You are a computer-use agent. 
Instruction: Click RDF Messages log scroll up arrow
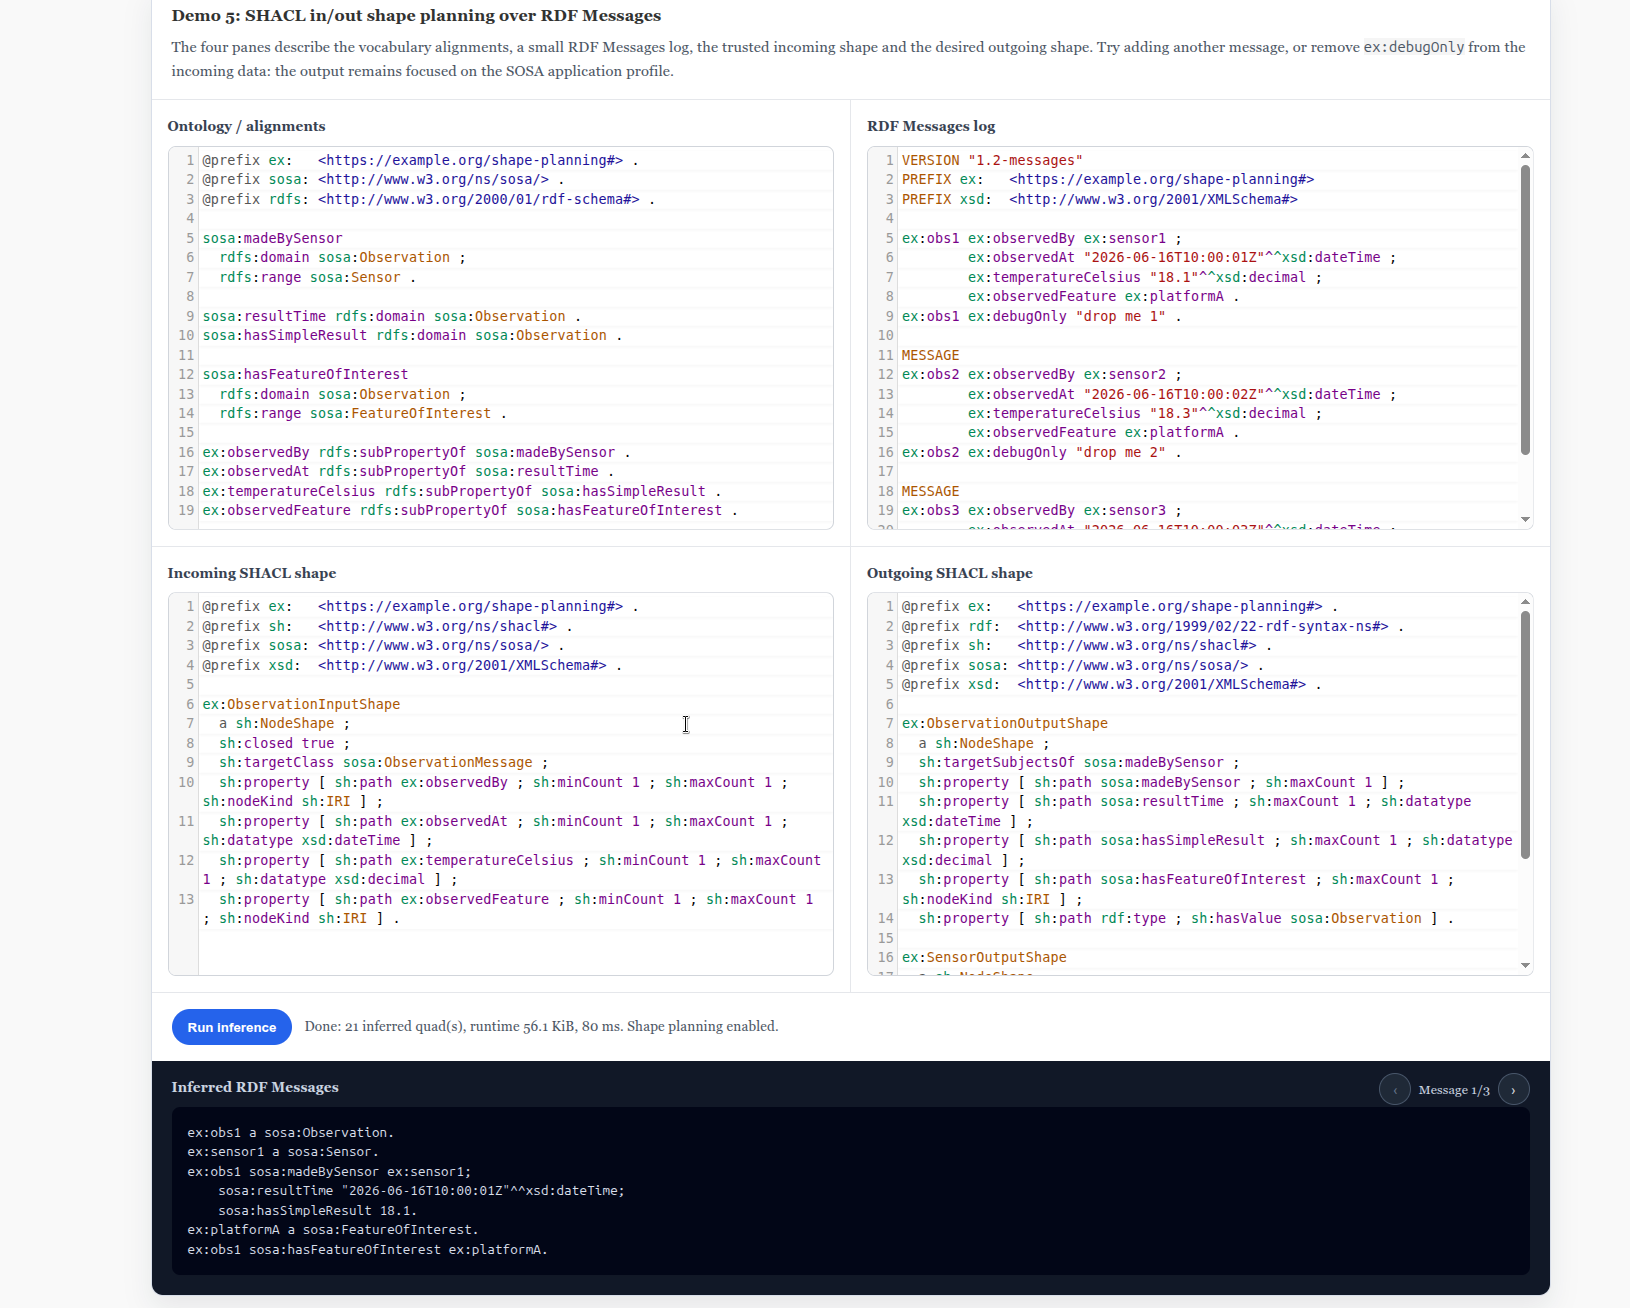tap(1525, 156)
